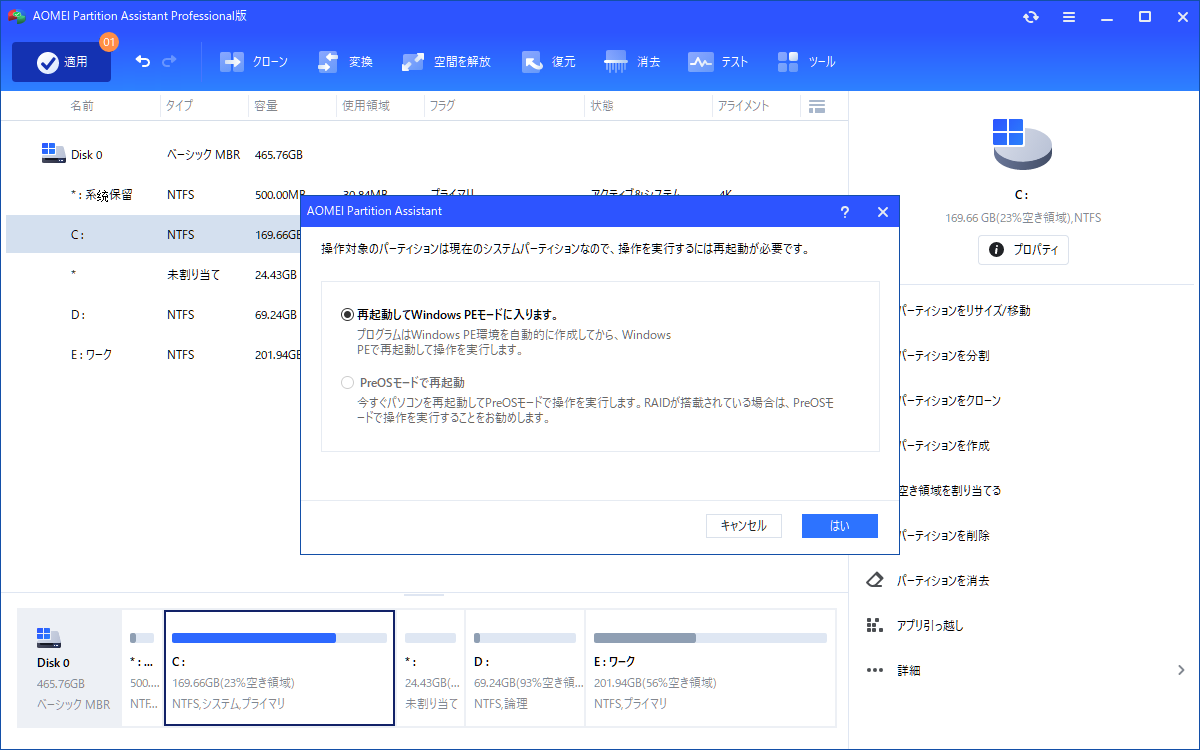The width and height of the screenshot is (1200, 750).
Task: Click the プロパティ properties button
Action: click(1023, 250)
